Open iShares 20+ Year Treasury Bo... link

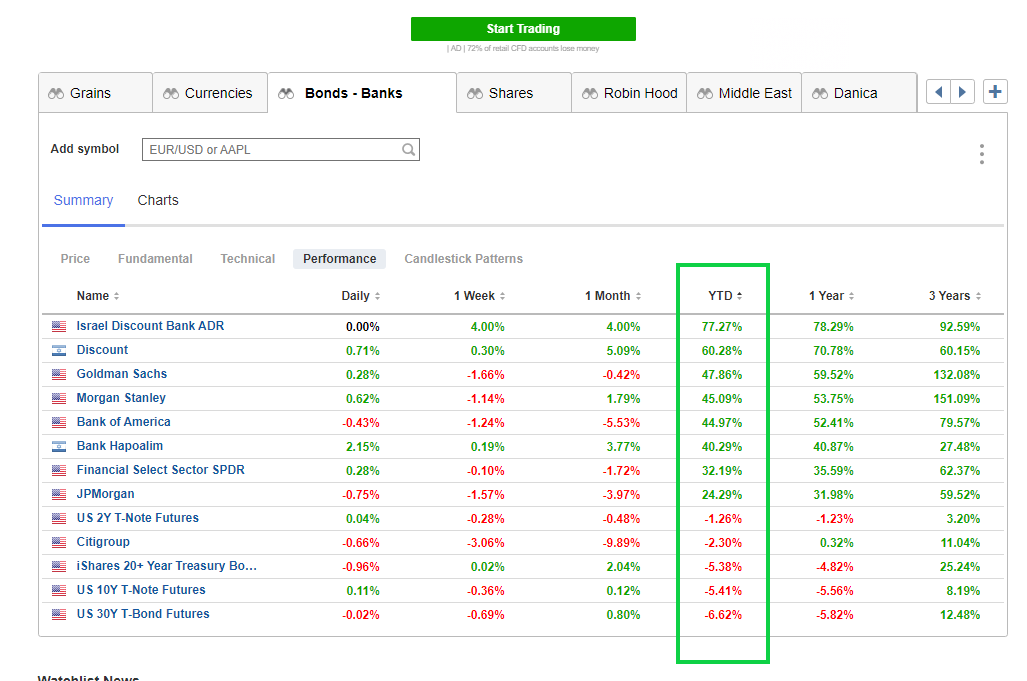pos(166,566)
